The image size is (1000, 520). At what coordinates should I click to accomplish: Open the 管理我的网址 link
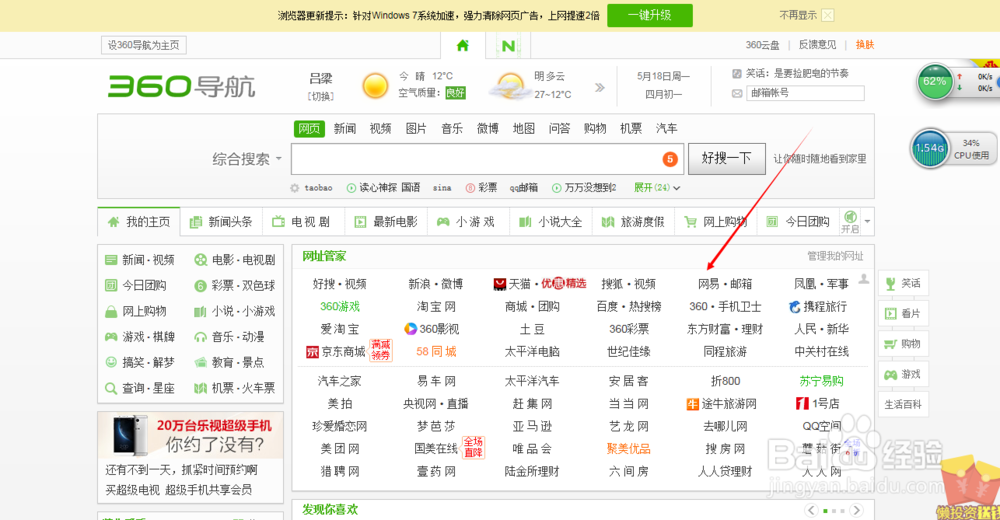tap(835, 256)
